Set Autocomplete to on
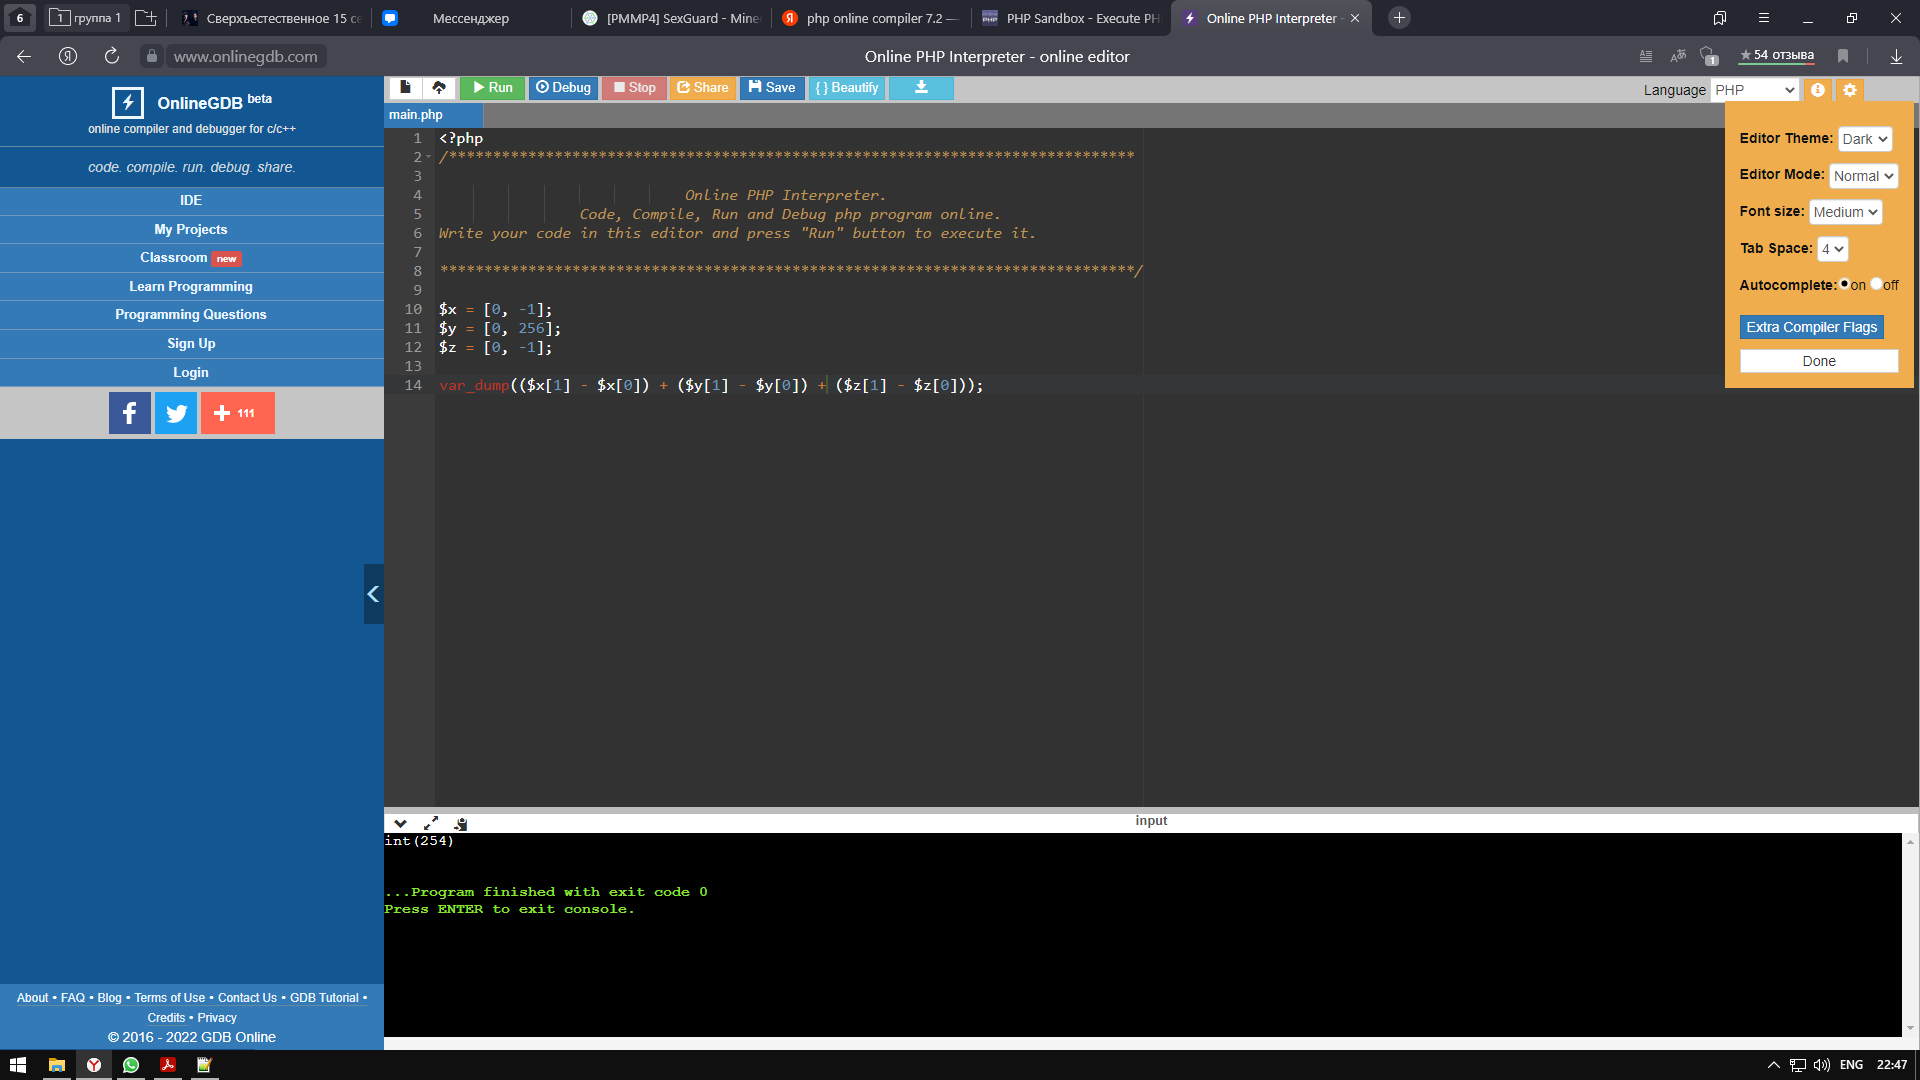 (x=1845, y=284)
